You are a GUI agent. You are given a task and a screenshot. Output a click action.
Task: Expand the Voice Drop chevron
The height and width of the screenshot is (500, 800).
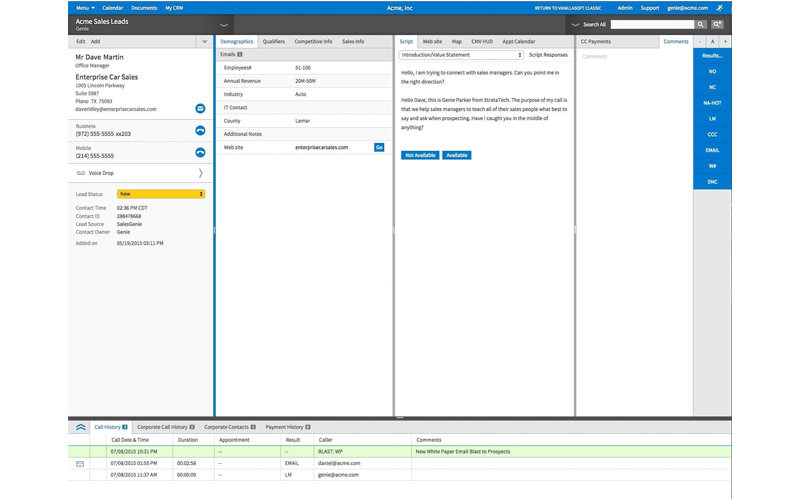point(200,173)
